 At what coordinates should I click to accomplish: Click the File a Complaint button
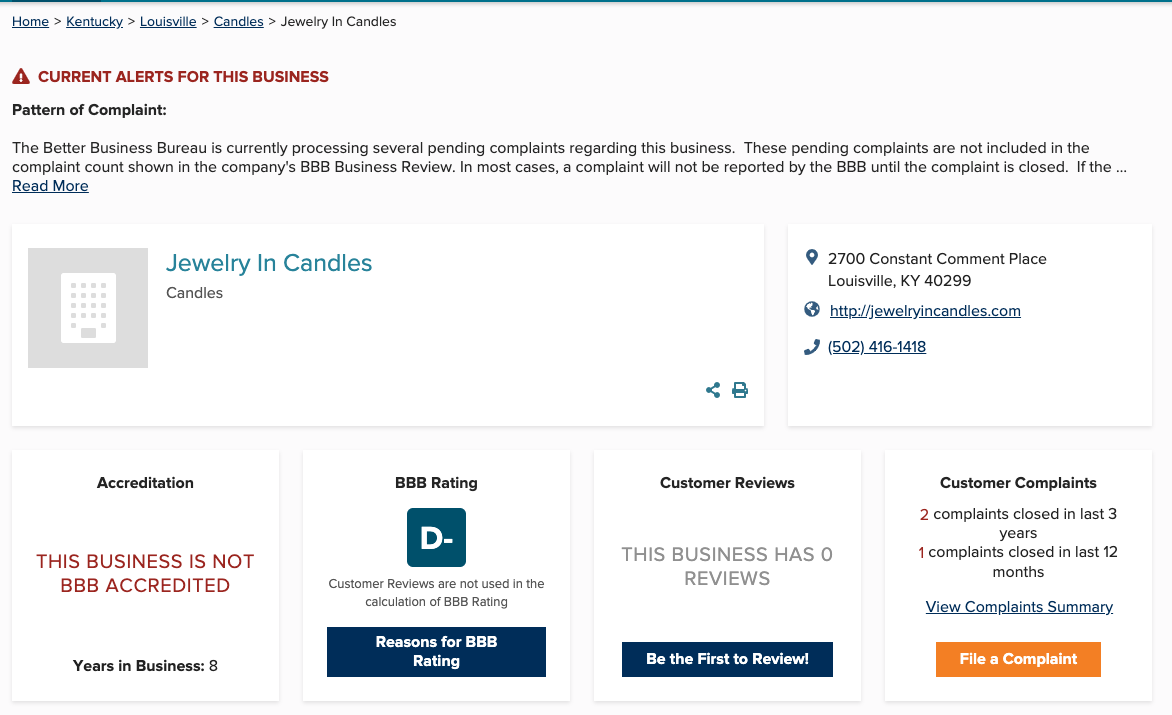(x=1018, y=659)
